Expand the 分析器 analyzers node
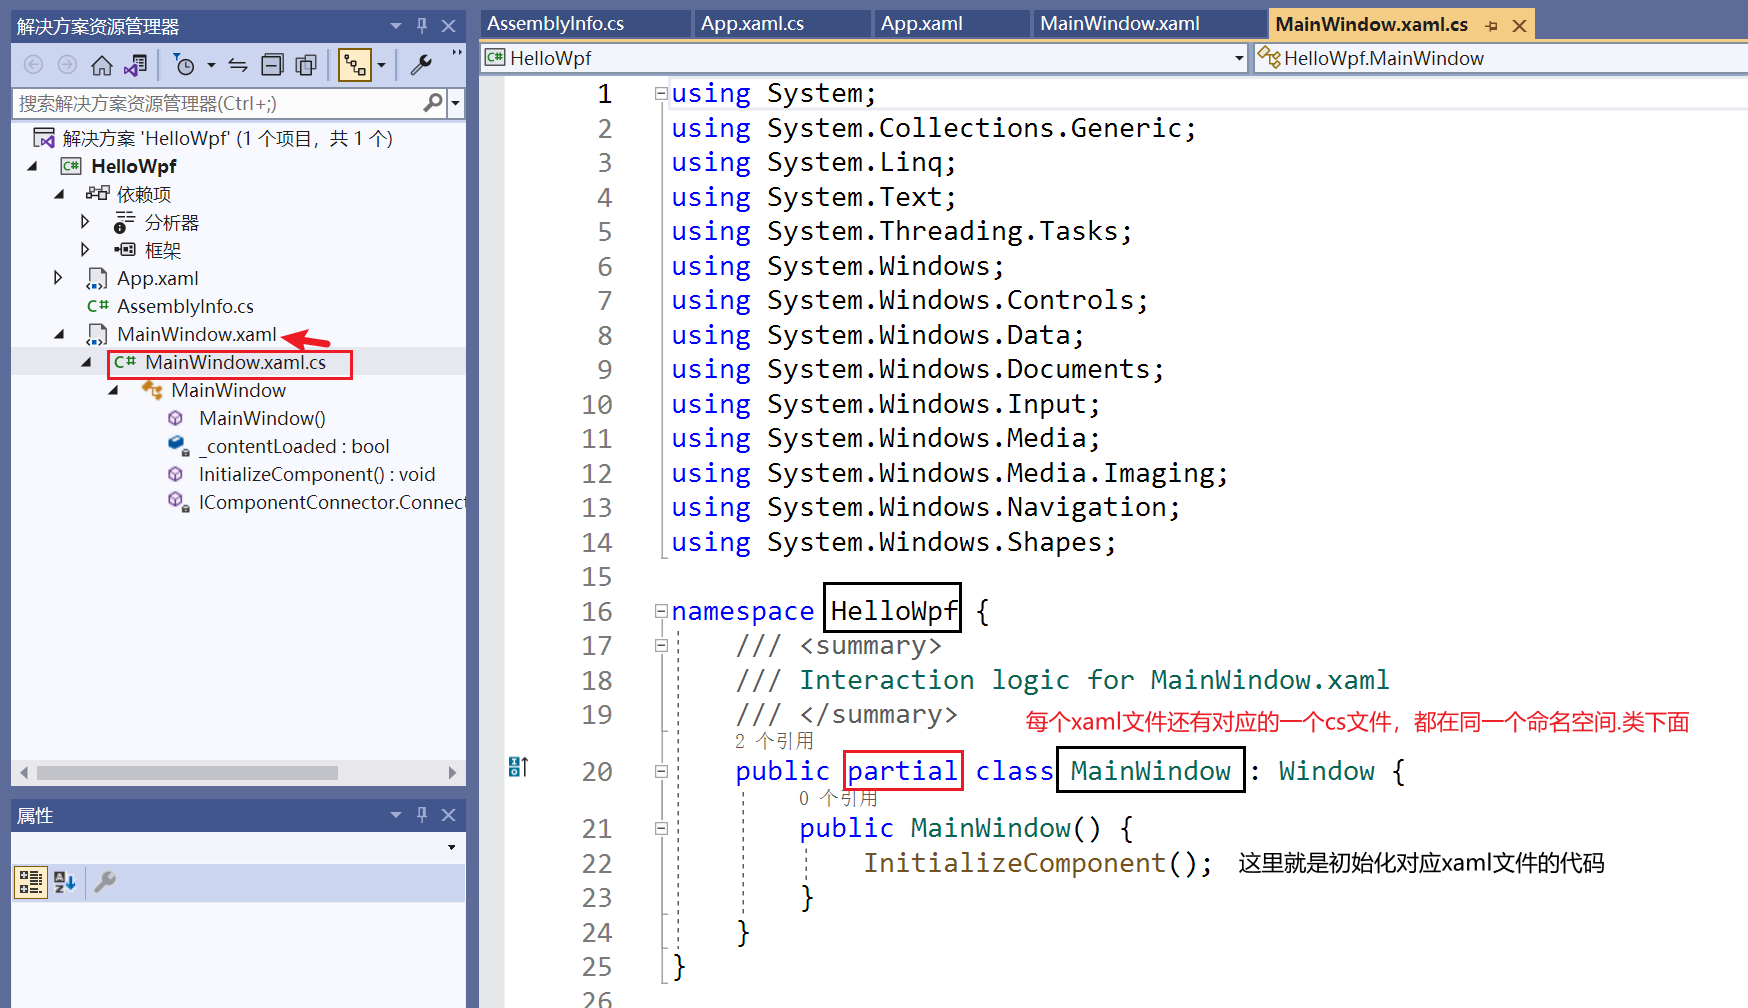This screenshot has width=1748, height=1008. [85, 222]
